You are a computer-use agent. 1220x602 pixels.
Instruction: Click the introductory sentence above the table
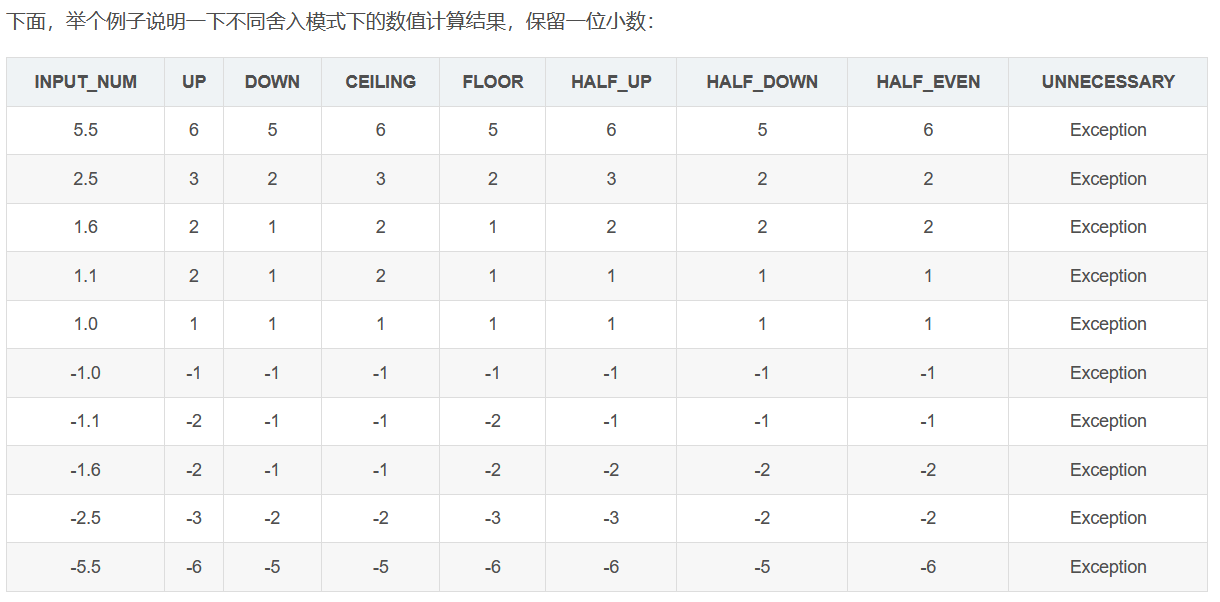330,21
